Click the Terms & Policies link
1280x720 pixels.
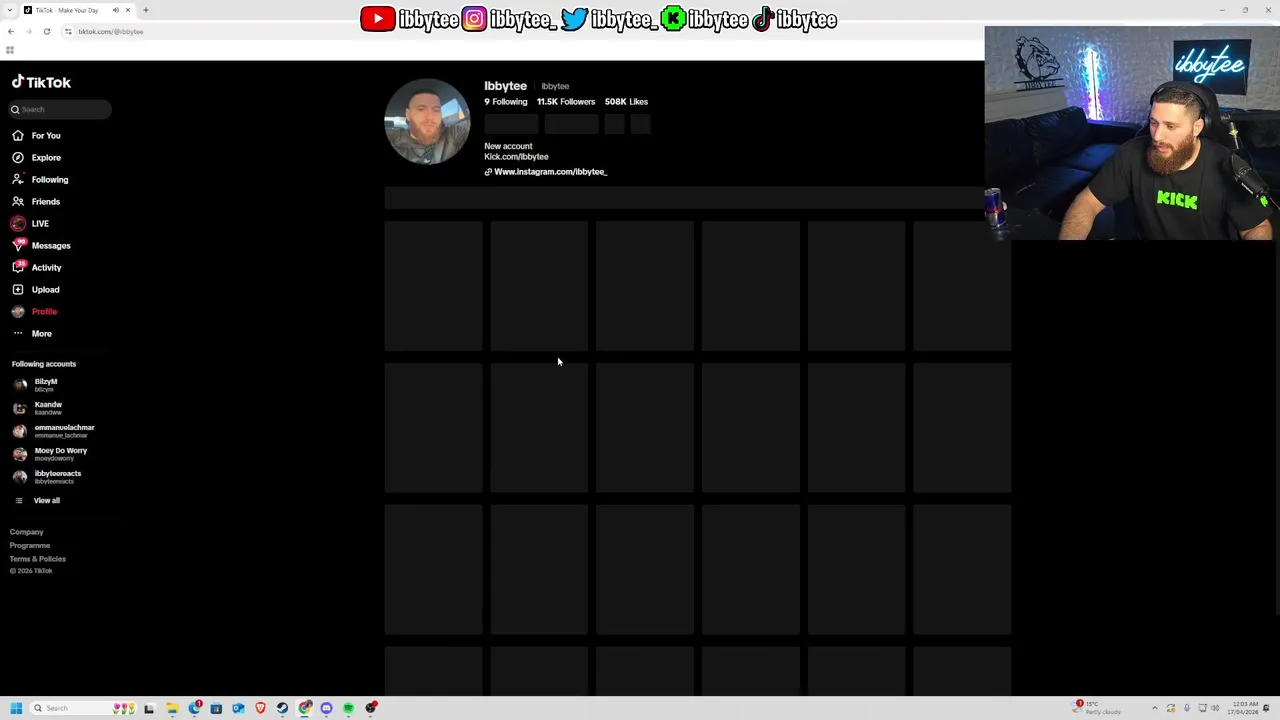click(38, 559)
